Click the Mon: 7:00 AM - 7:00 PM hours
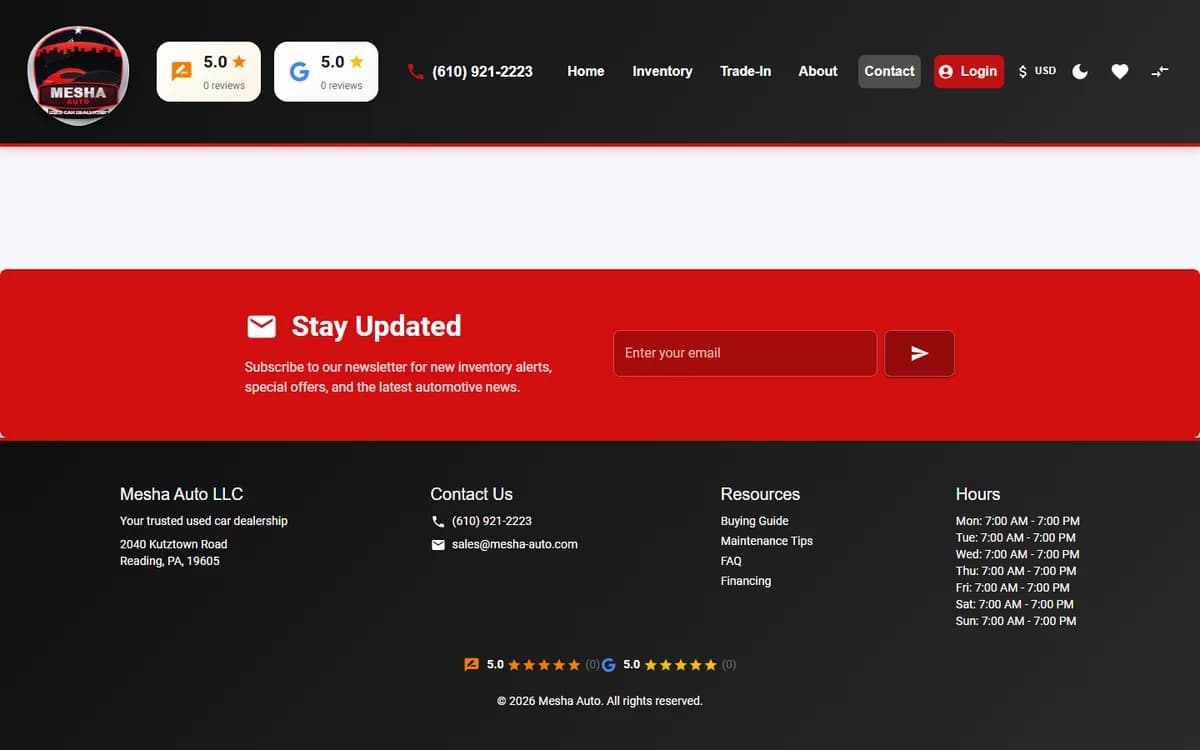Viewport: 1200px width, 750px height. coord(1018,521)
